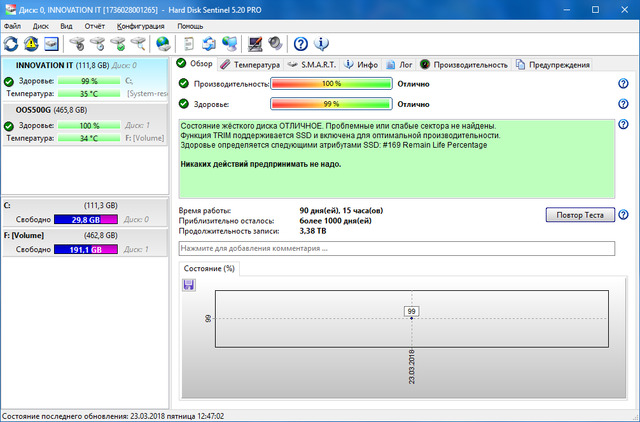Click the disk with green checkmark toolbar icon
This screenshot has width=640, height=422.
[118, 44]
